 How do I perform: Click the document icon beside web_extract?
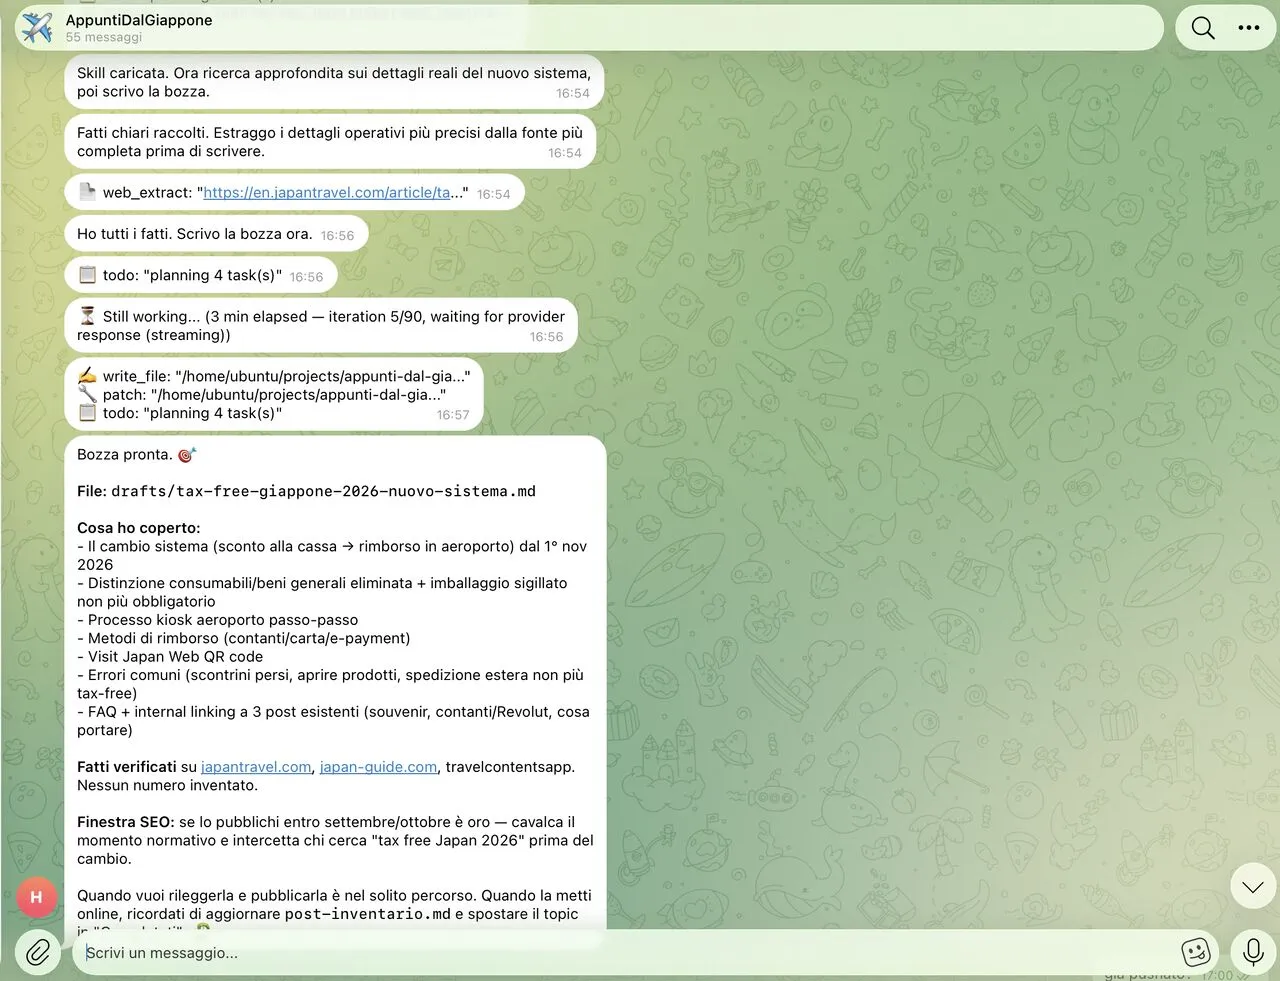87,192
